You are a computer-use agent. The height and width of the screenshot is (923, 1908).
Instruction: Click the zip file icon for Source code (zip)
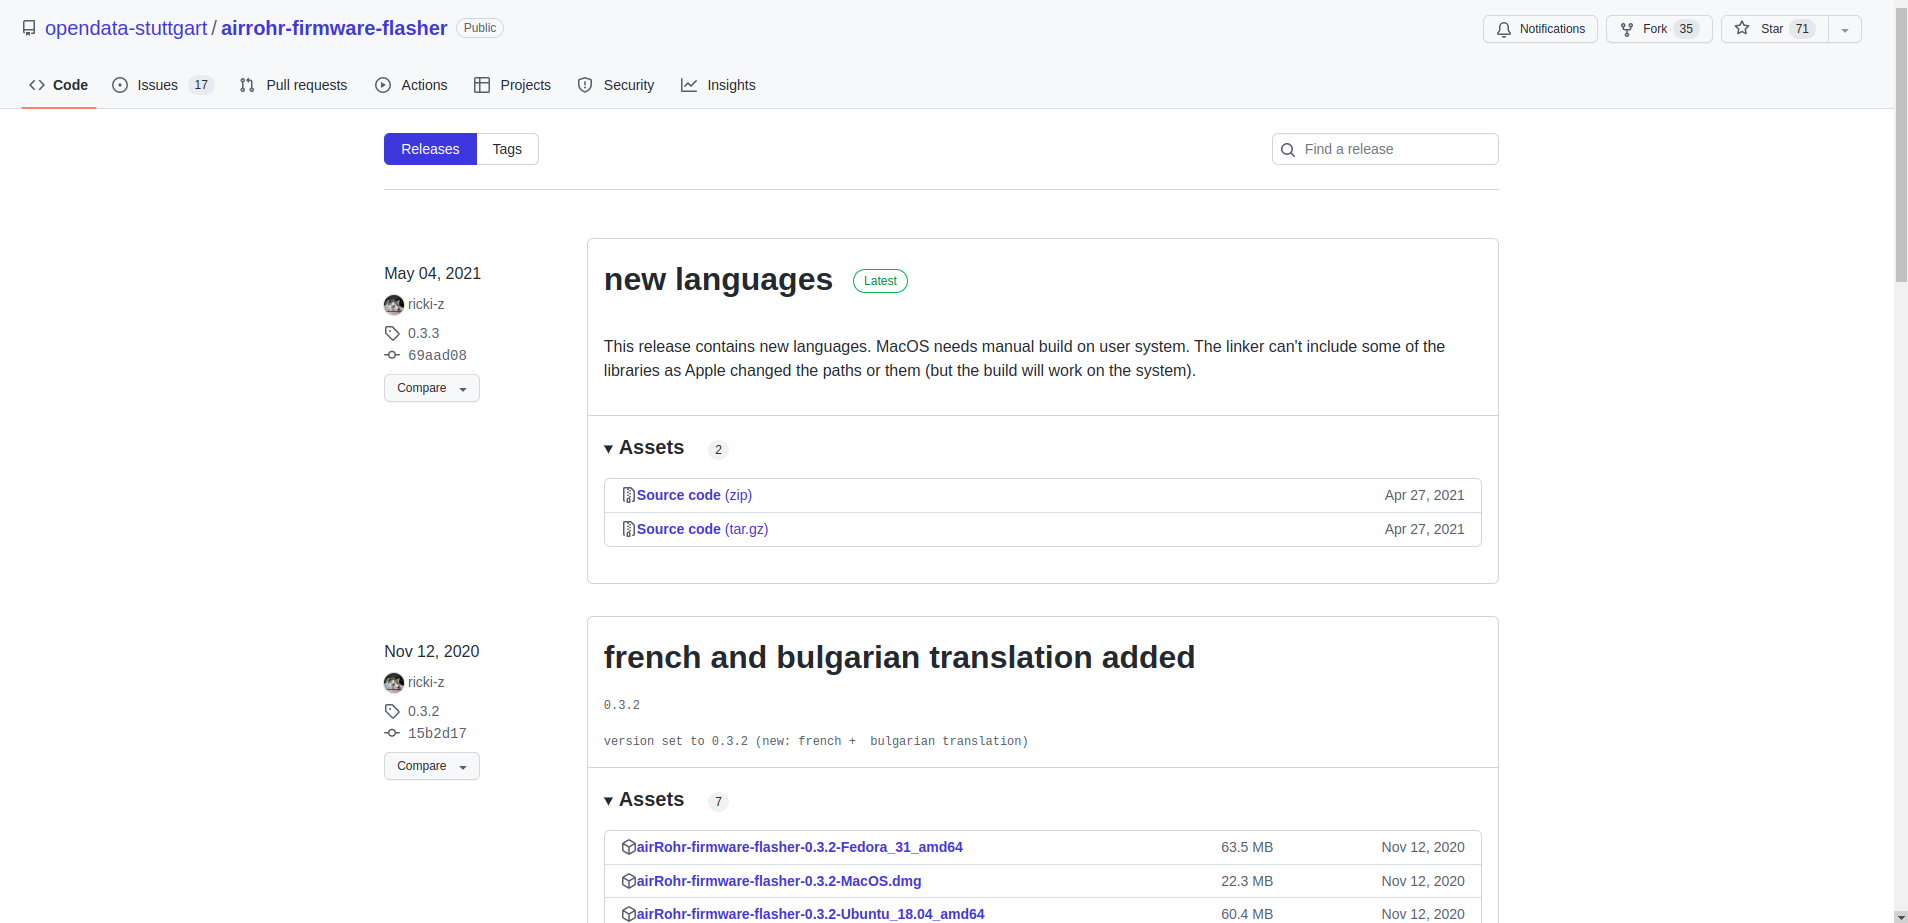click(629, 495)
